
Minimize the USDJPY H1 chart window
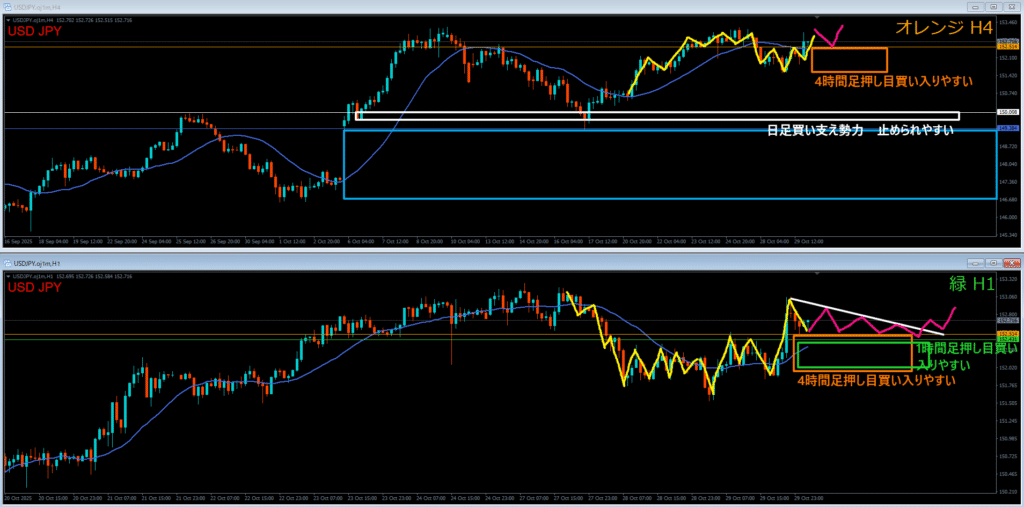[976, 264]
